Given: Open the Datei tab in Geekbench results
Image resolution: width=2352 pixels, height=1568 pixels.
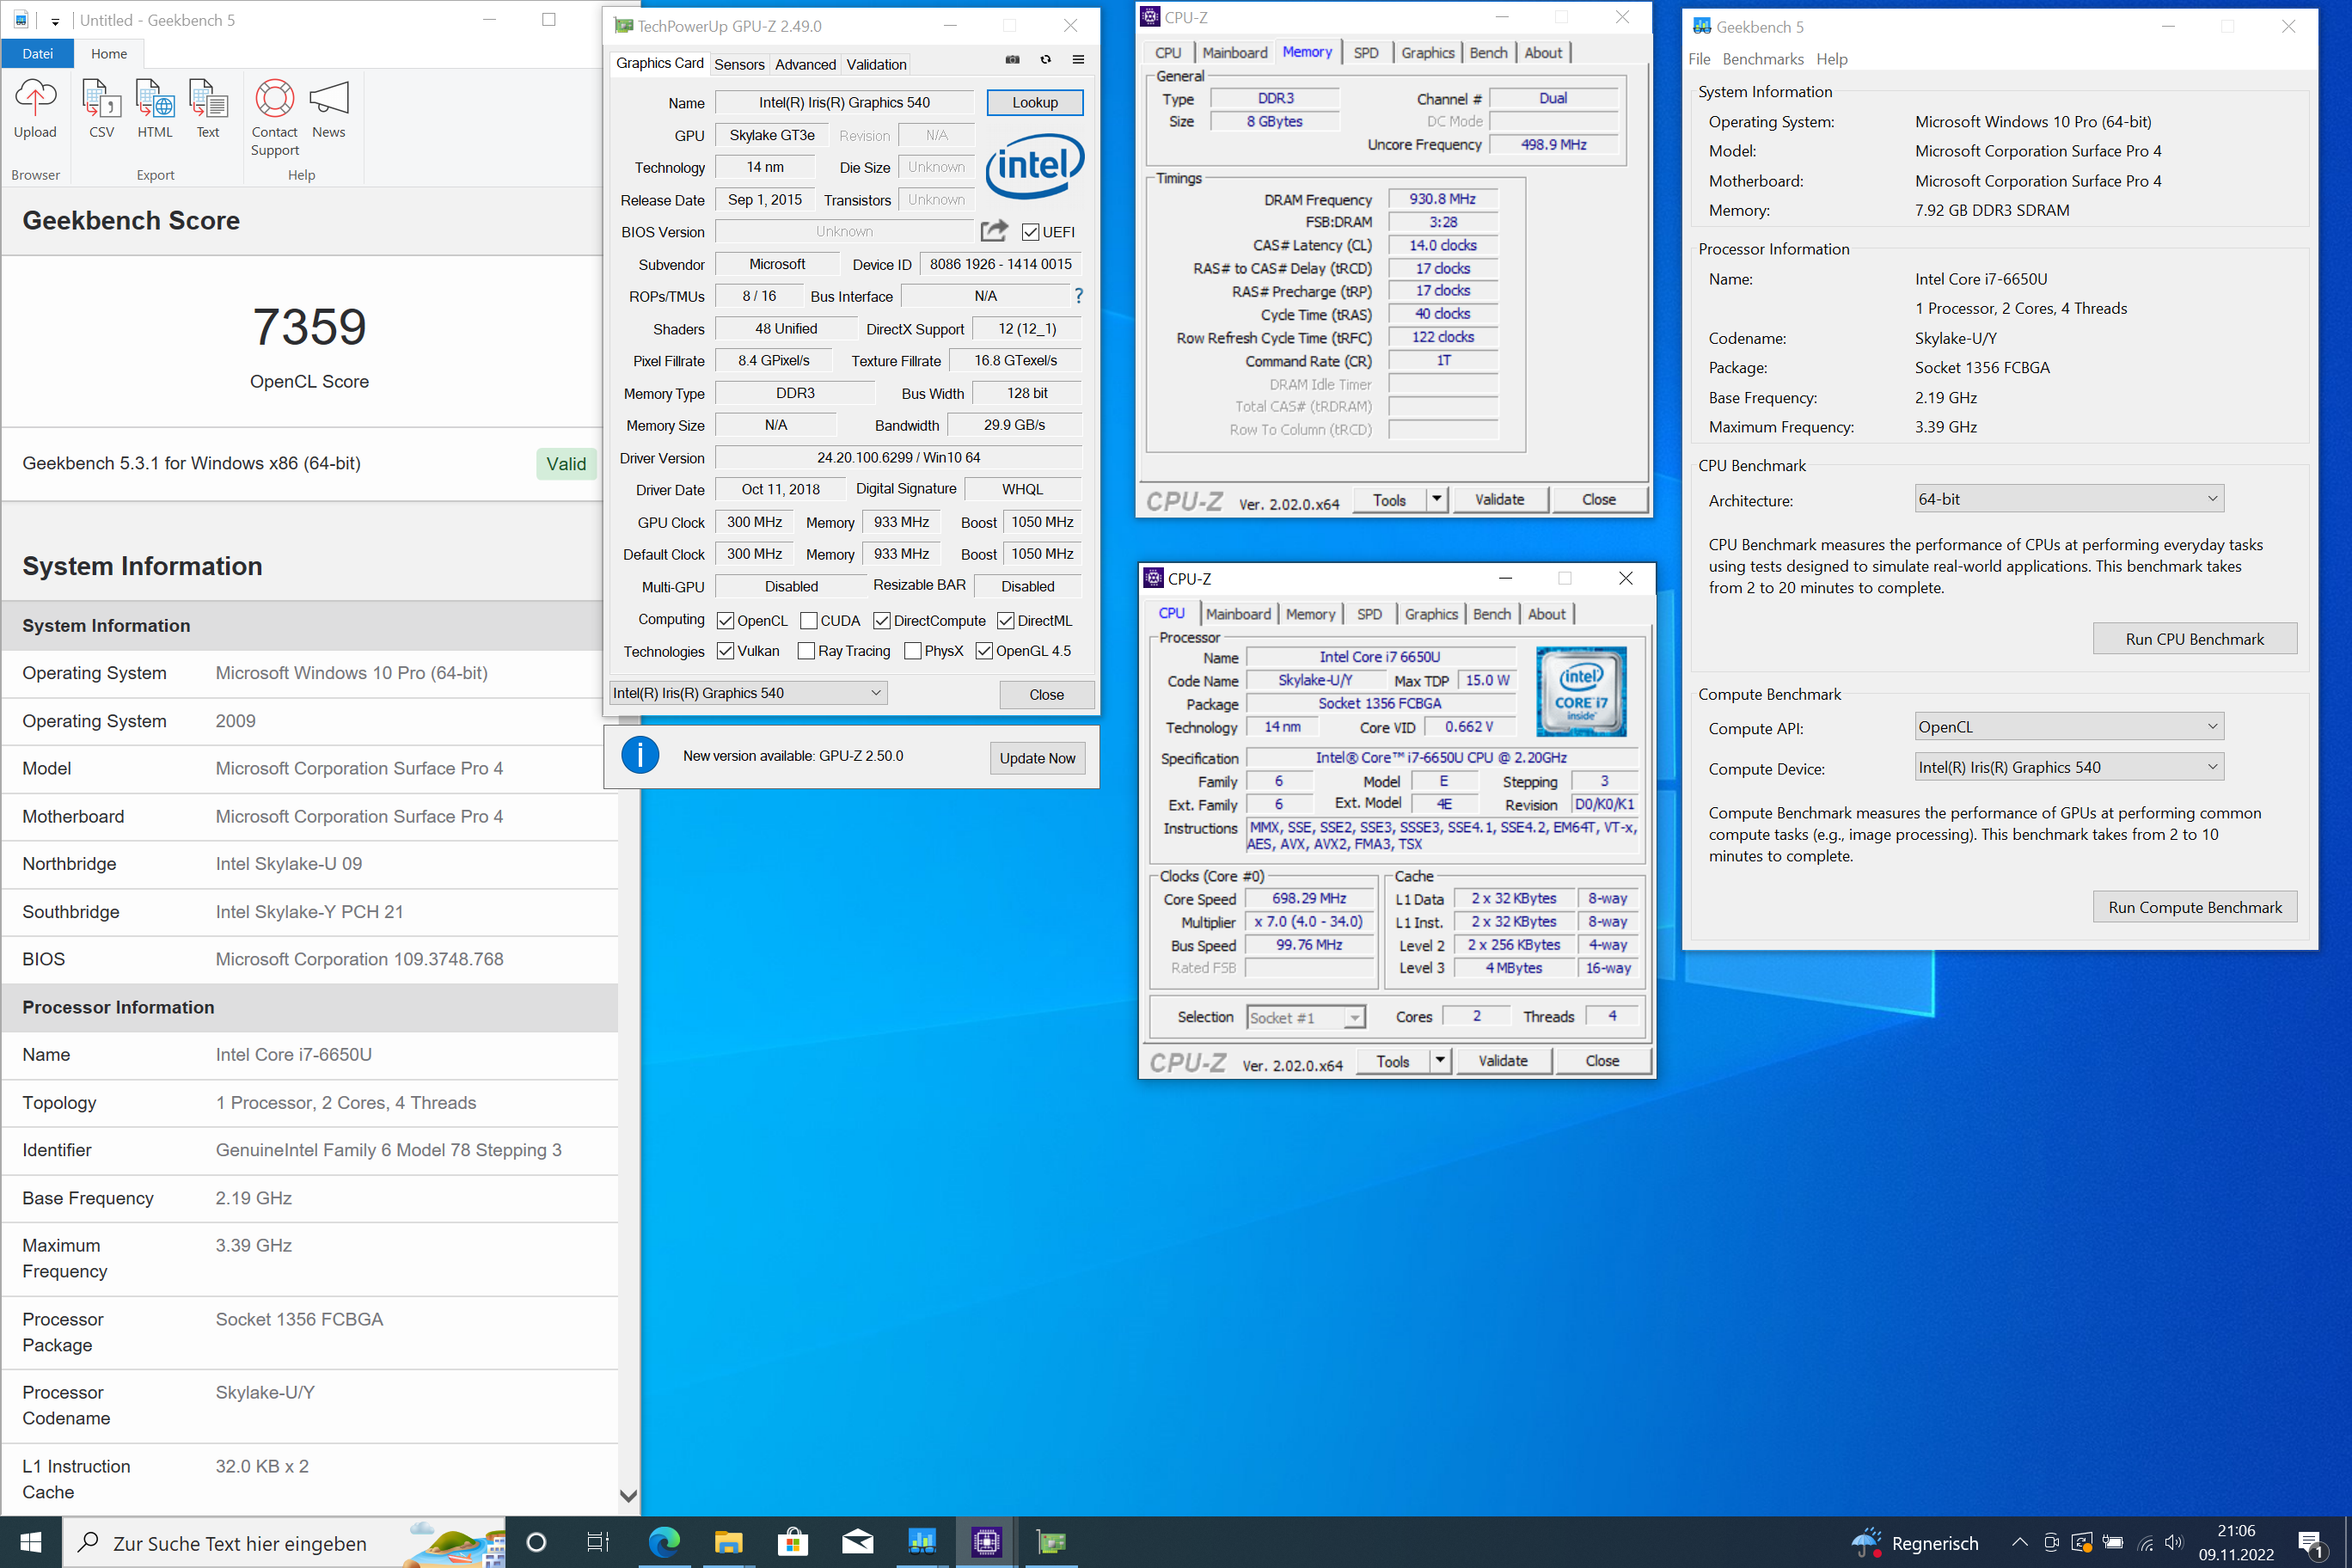Looking at the screenshot, I should 37,53.
